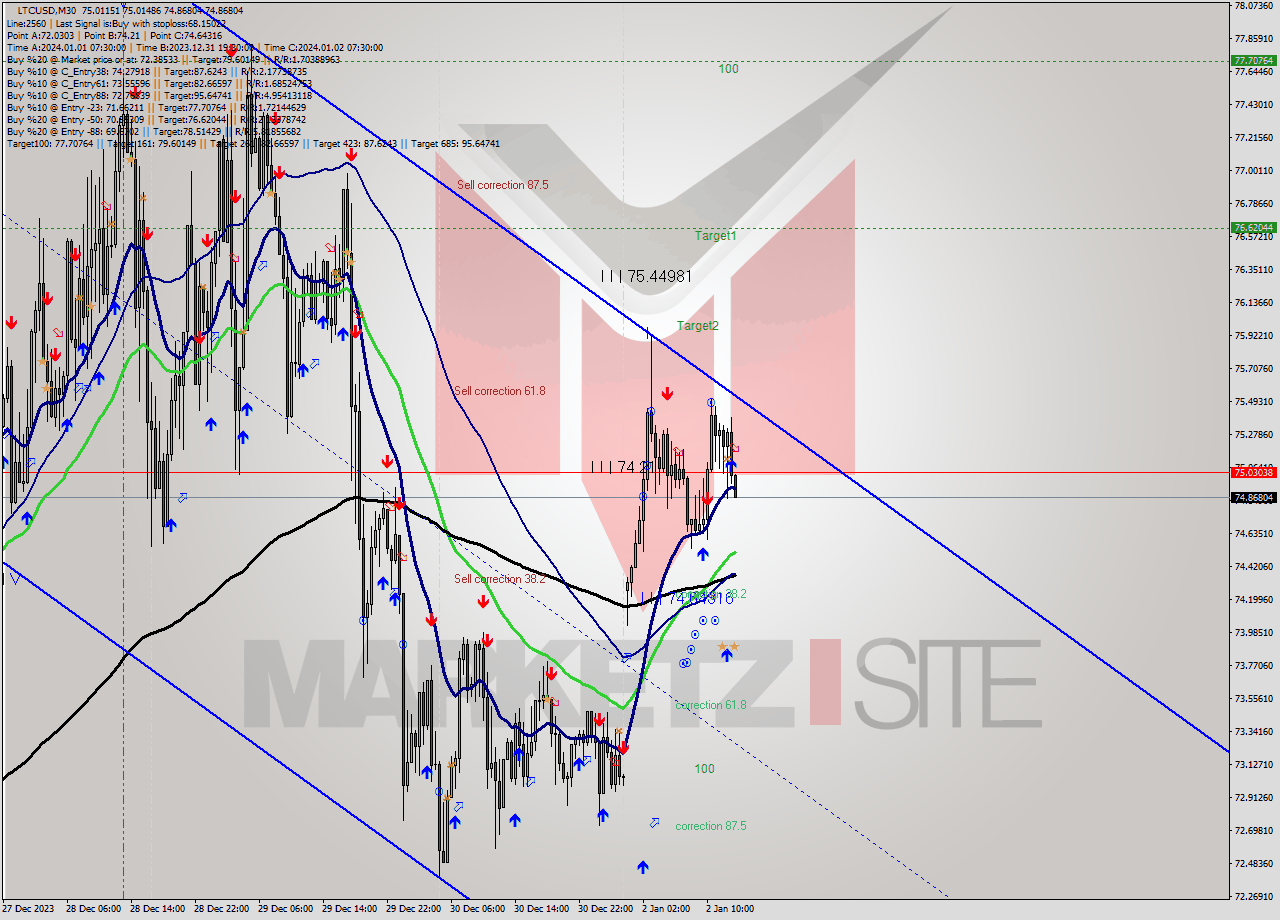
Task: Click red price tag 75.03038
Action: click(x=1253, y=472)
